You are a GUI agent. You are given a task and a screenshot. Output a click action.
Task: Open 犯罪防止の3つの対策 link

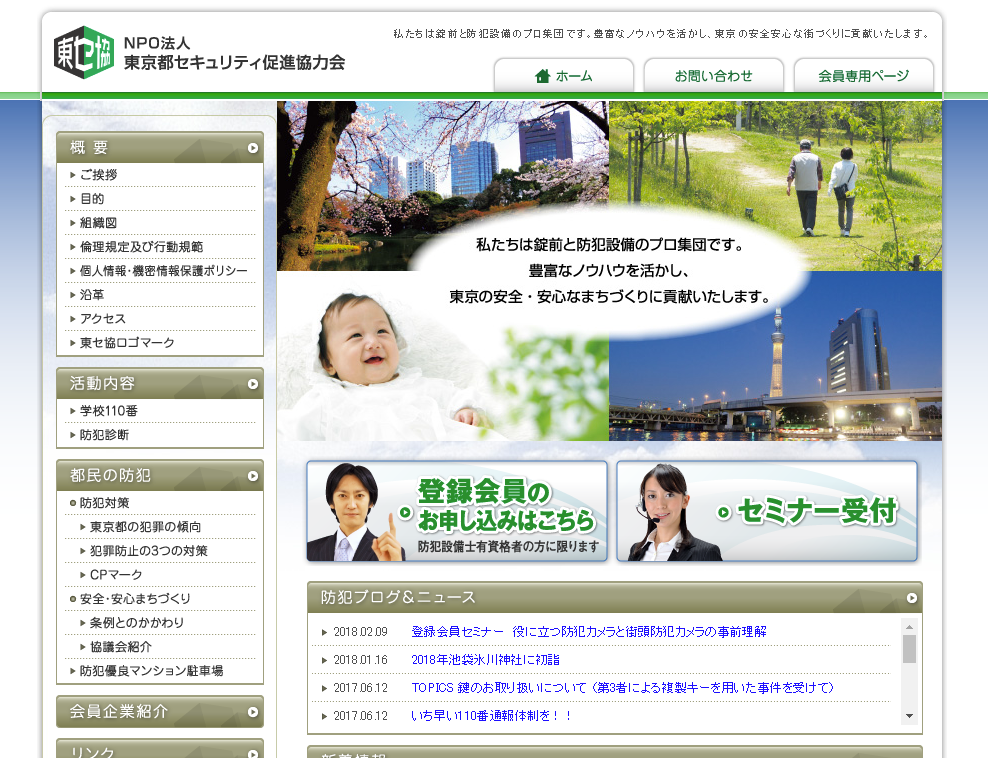pyautogui.click(x=149, y=551)
